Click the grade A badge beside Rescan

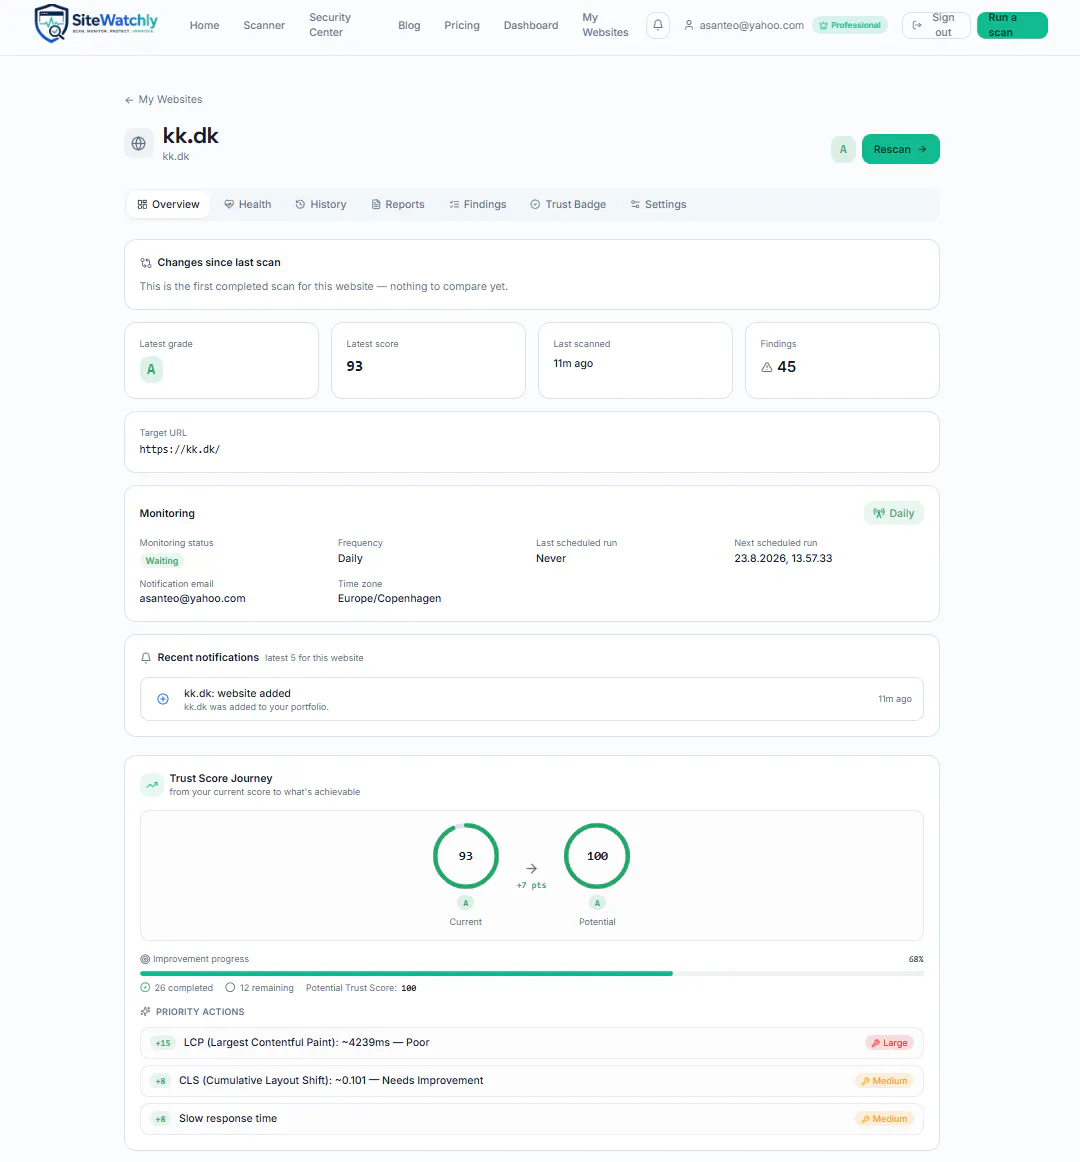(843, 149)
